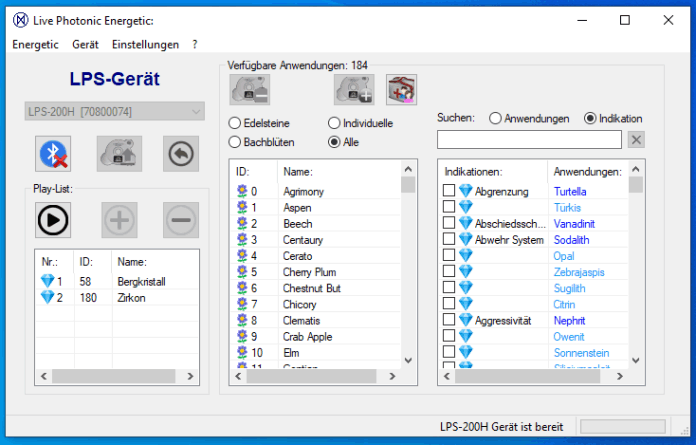
Task: Open the Energetic menu
Action: pyautogui.click(x=35, y=45)
